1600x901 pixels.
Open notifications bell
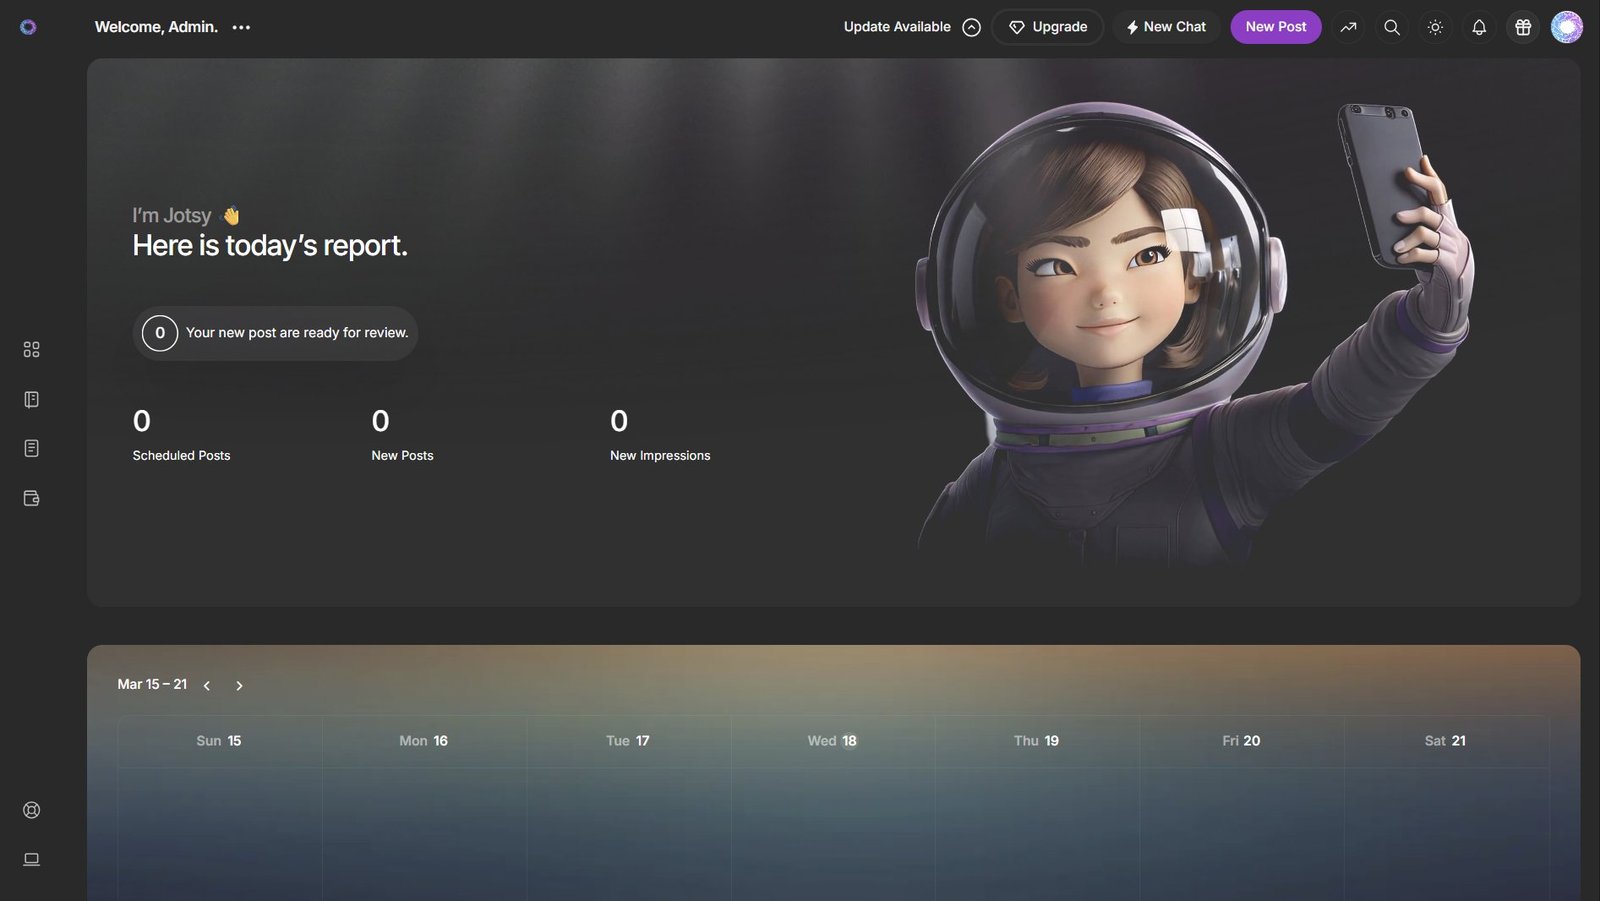(1479, 27)
